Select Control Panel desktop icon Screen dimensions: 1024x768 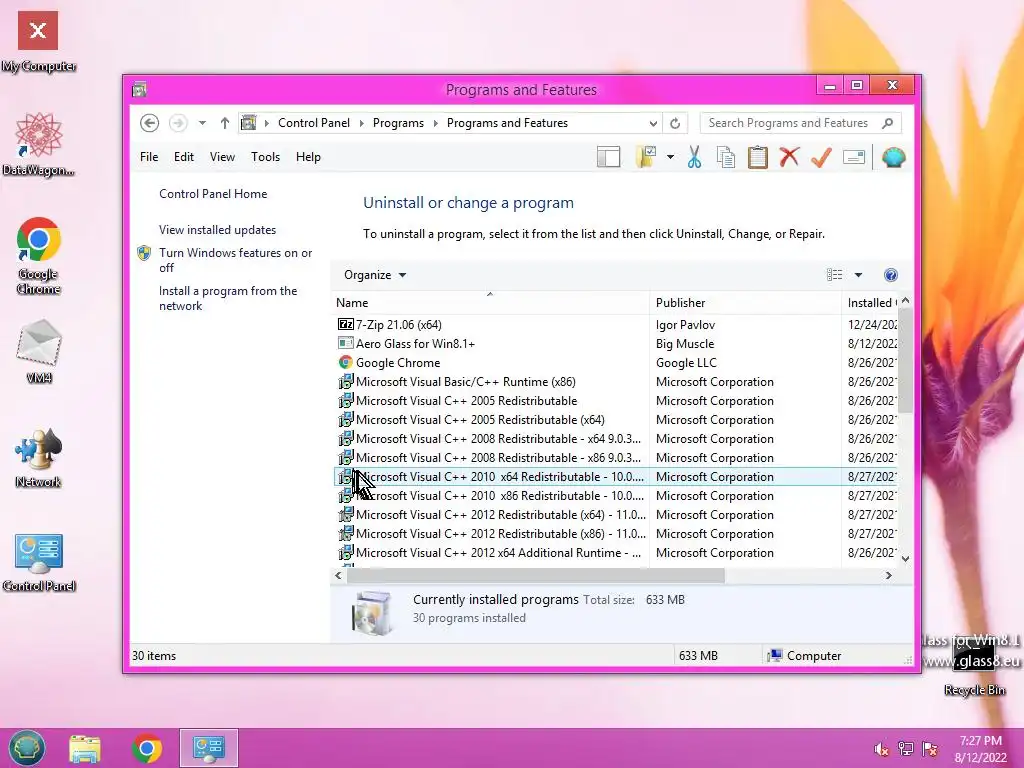click(x=39, y=562)
